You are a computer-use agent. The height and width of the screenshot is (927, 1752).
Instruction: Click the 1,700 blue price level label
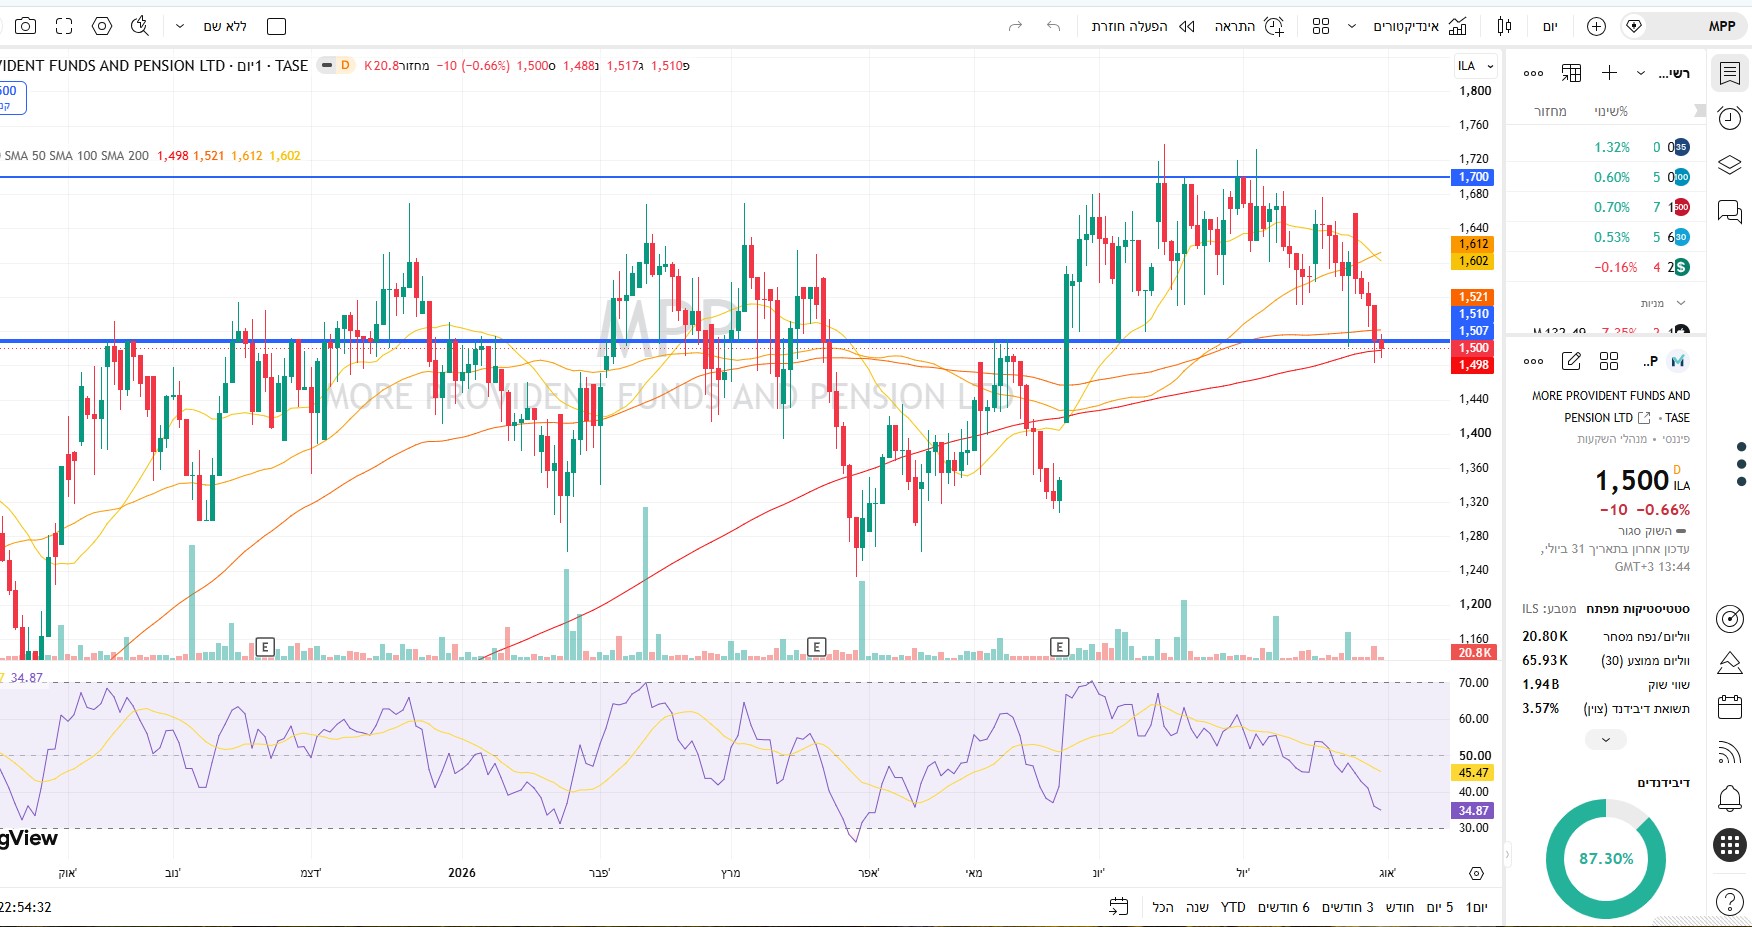click(1473, 177)
